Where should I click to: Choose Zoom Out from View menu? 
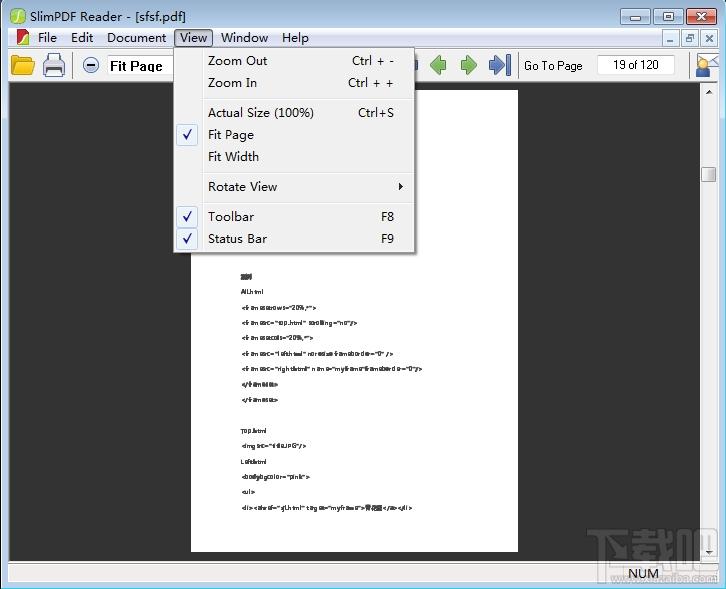pyautogui.click(x=294, y=61)
